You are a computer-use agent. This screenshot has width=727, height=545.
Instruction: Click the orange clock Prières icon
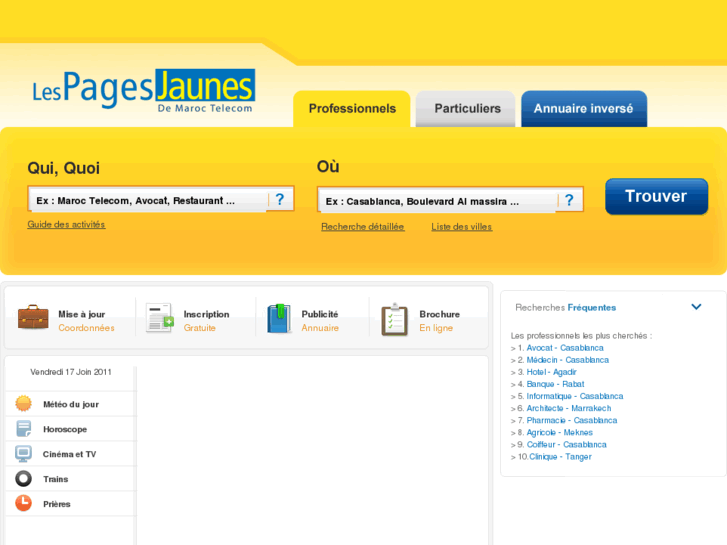coord(23,503)
